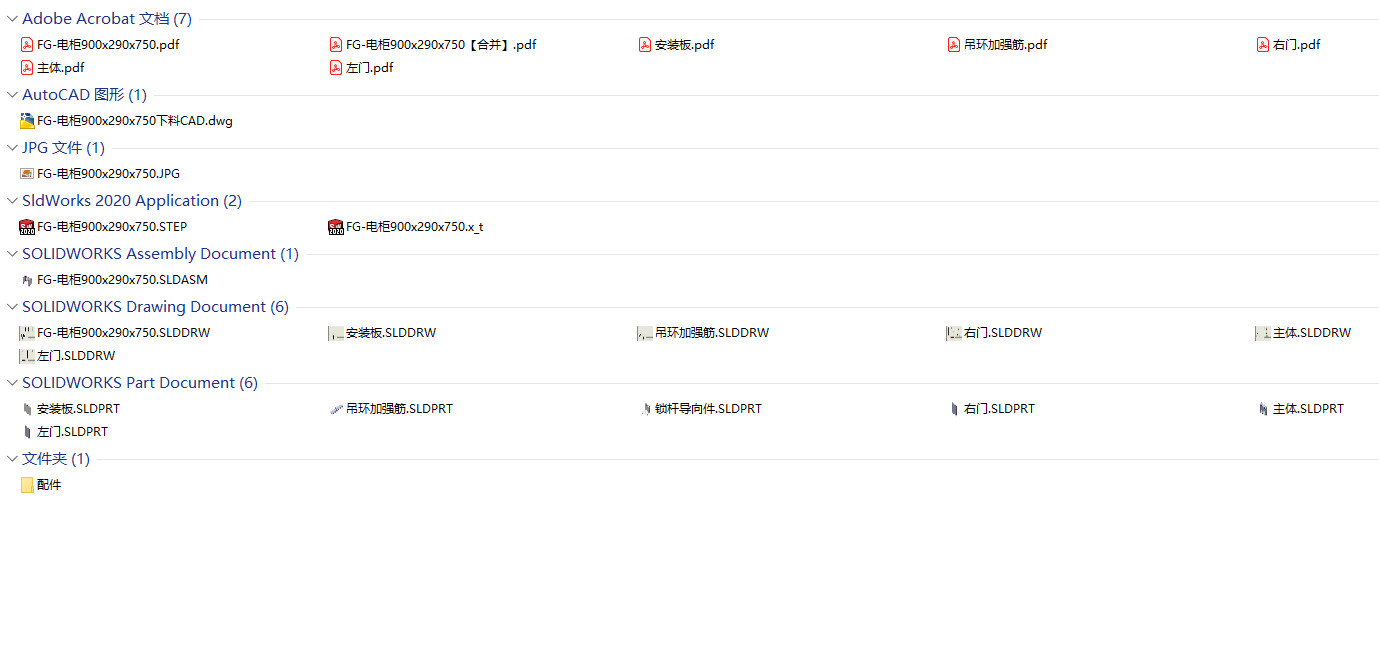Click the PDF icon of FG-电柜900x290x750【合并】.pdf
1379x657 pixels.
(x=336, y=44)
